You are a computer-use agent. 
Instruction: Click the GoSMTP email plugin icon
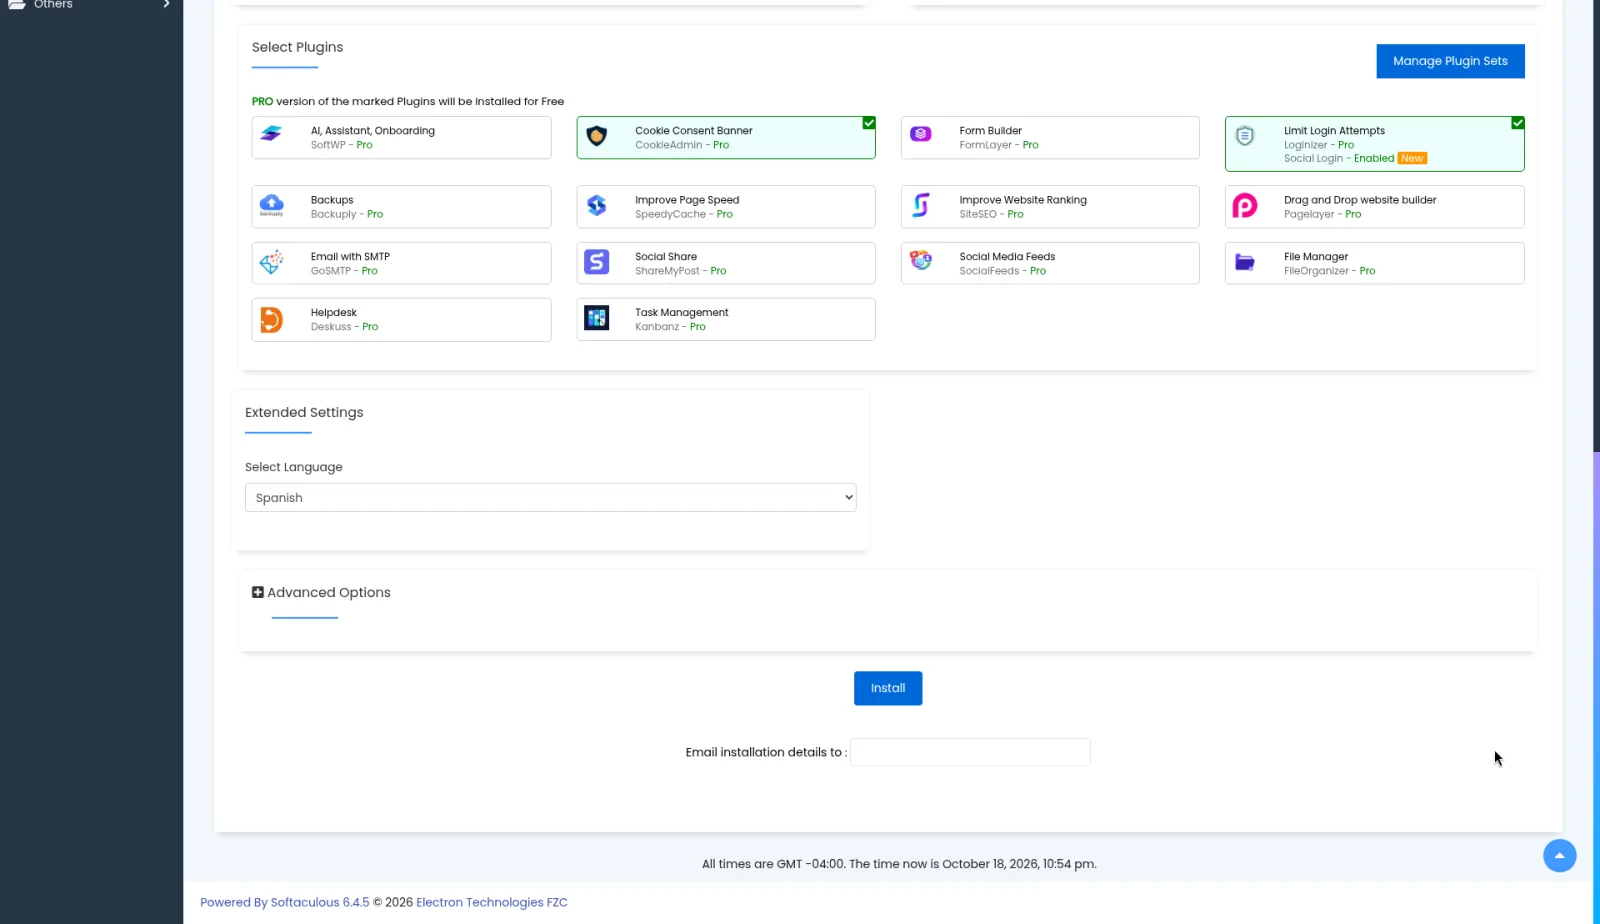pos(272,262)
